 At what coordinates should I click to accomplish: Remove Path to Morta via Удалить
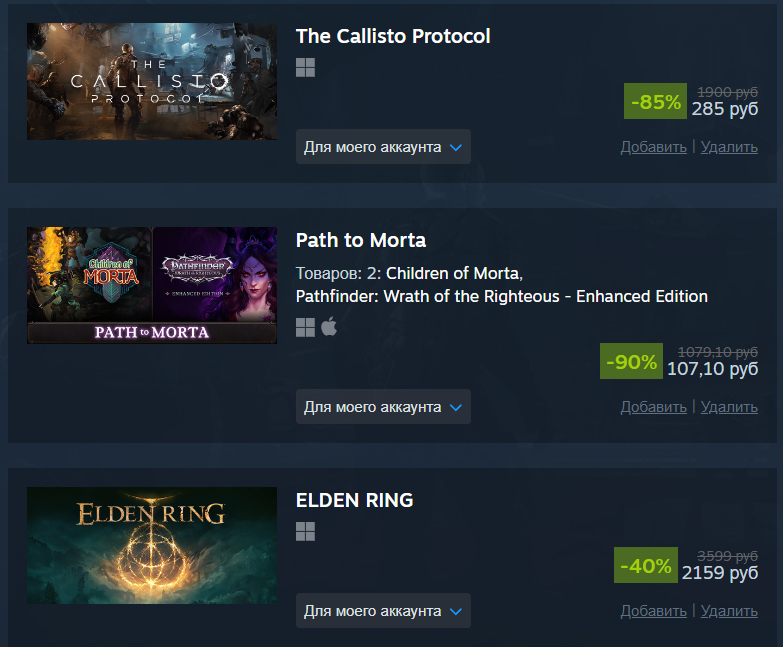tap(729, 407)
